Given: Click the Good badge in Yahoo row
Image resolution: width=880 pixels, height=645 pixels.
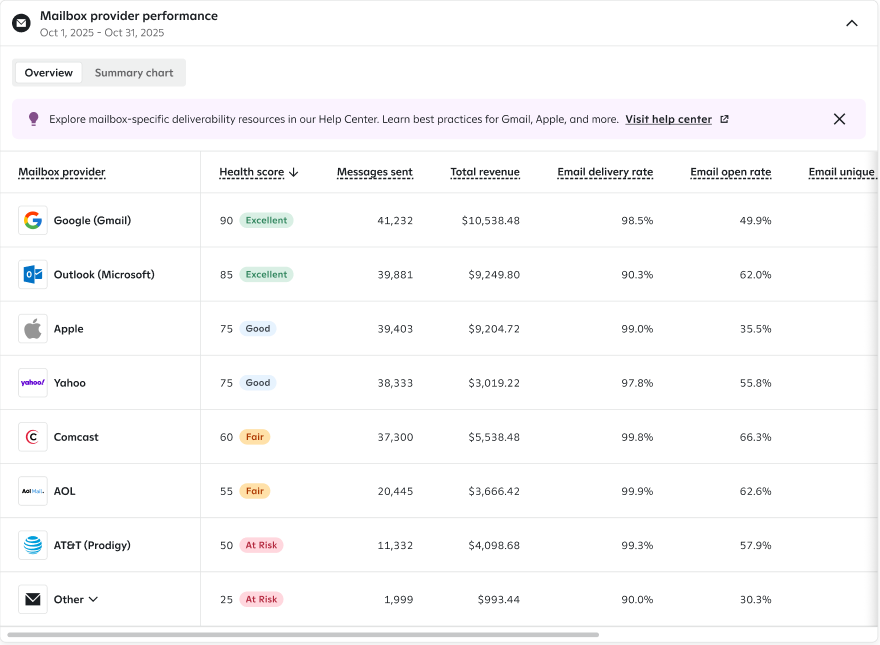Looking at the screenshot, I should point(258,383).
